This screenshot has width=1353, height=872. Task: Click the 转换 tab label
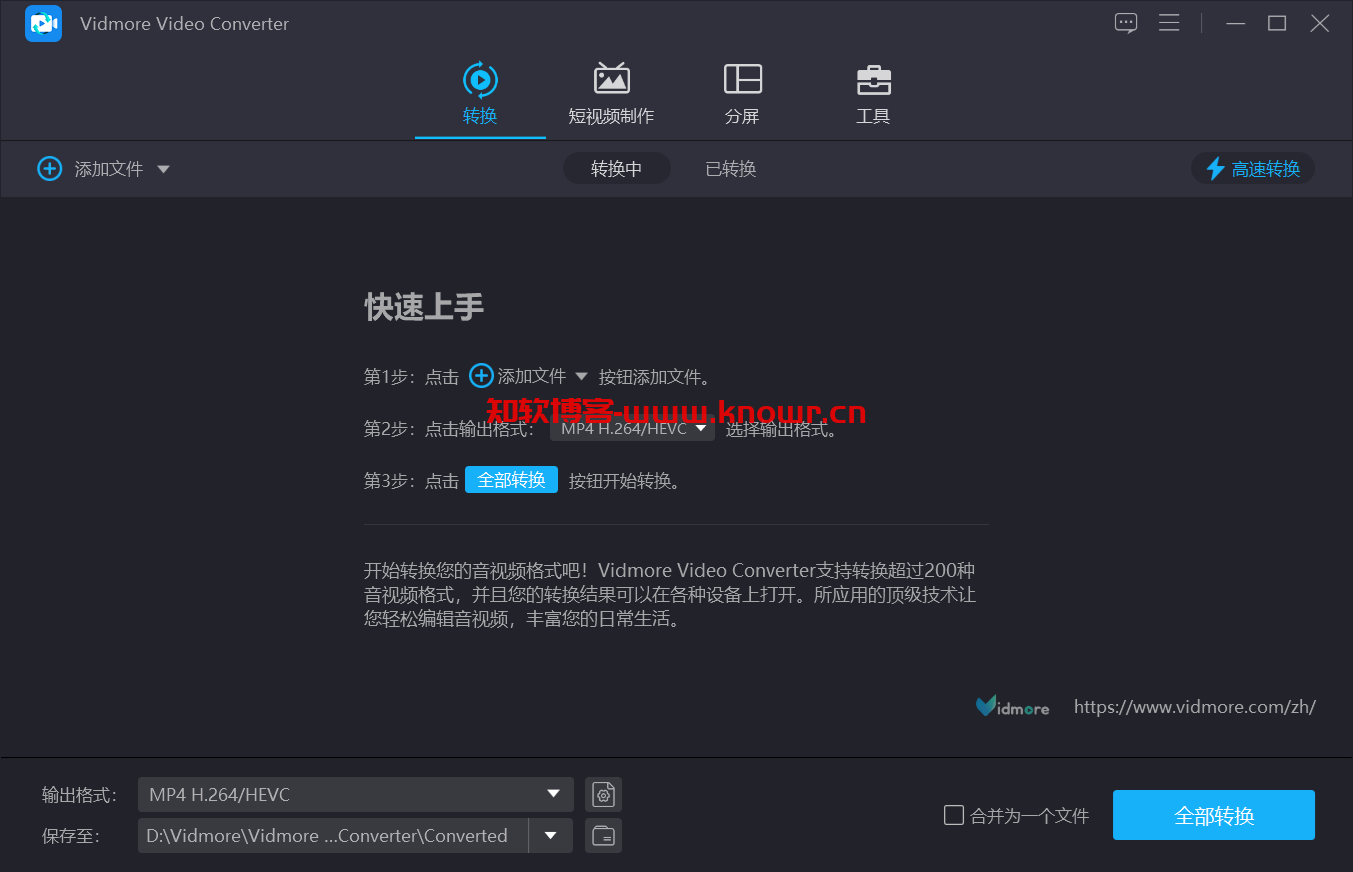coord(480,116)
